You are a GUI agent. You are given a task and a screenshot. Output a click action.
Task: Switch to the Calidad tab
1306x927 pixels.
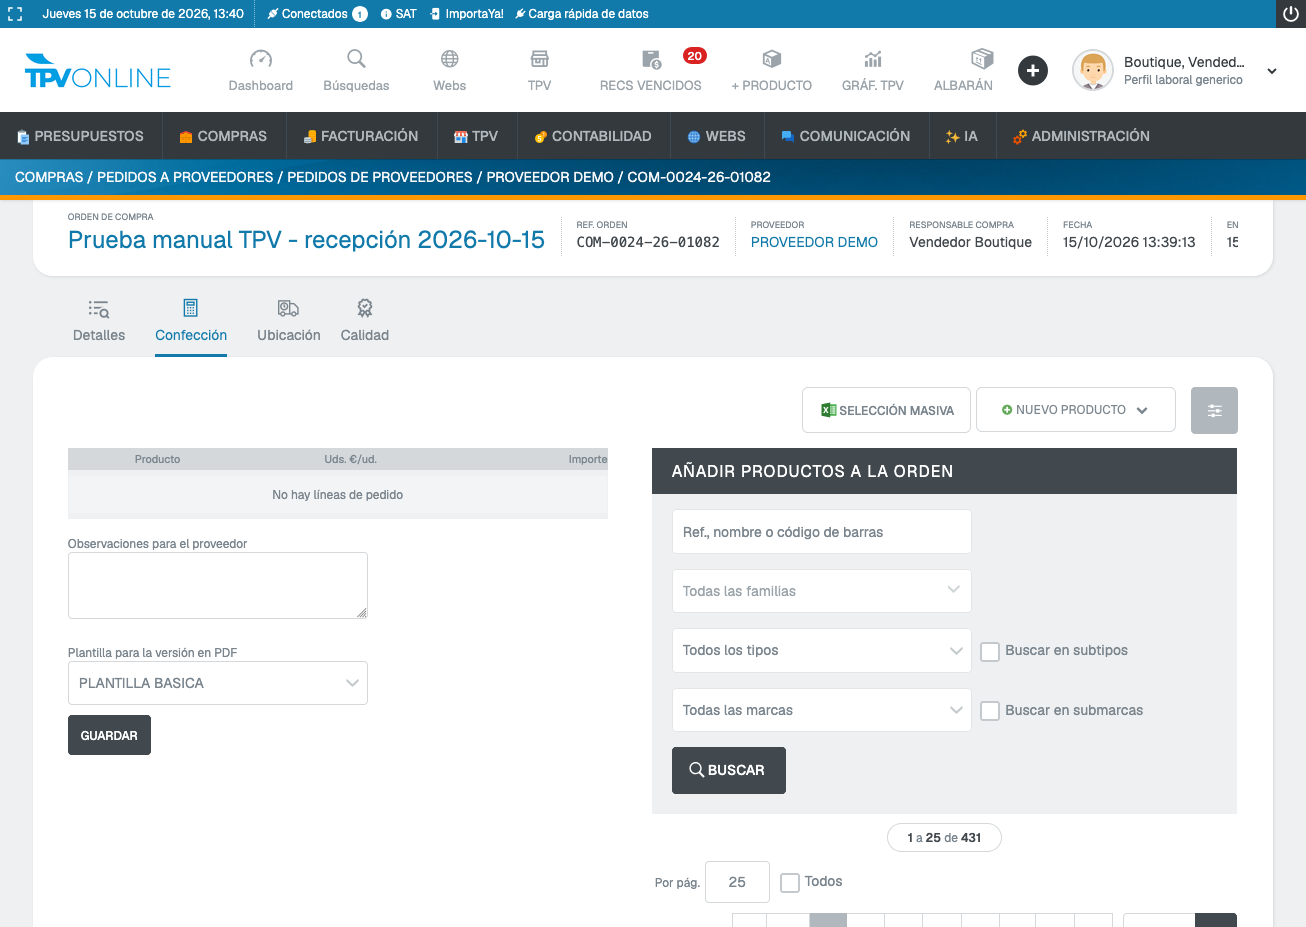pyautogui.click(x=365, y=321)
